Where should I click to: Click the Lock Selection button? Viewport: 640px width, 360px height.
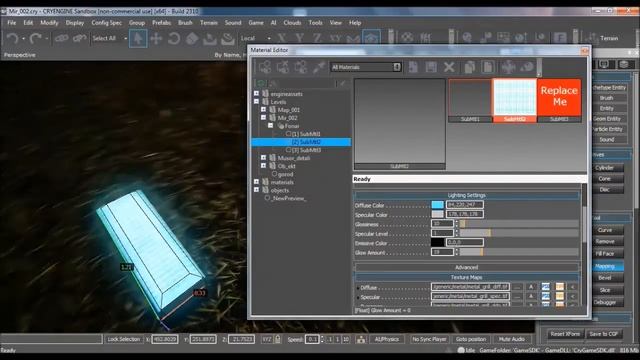coord(123,339)
